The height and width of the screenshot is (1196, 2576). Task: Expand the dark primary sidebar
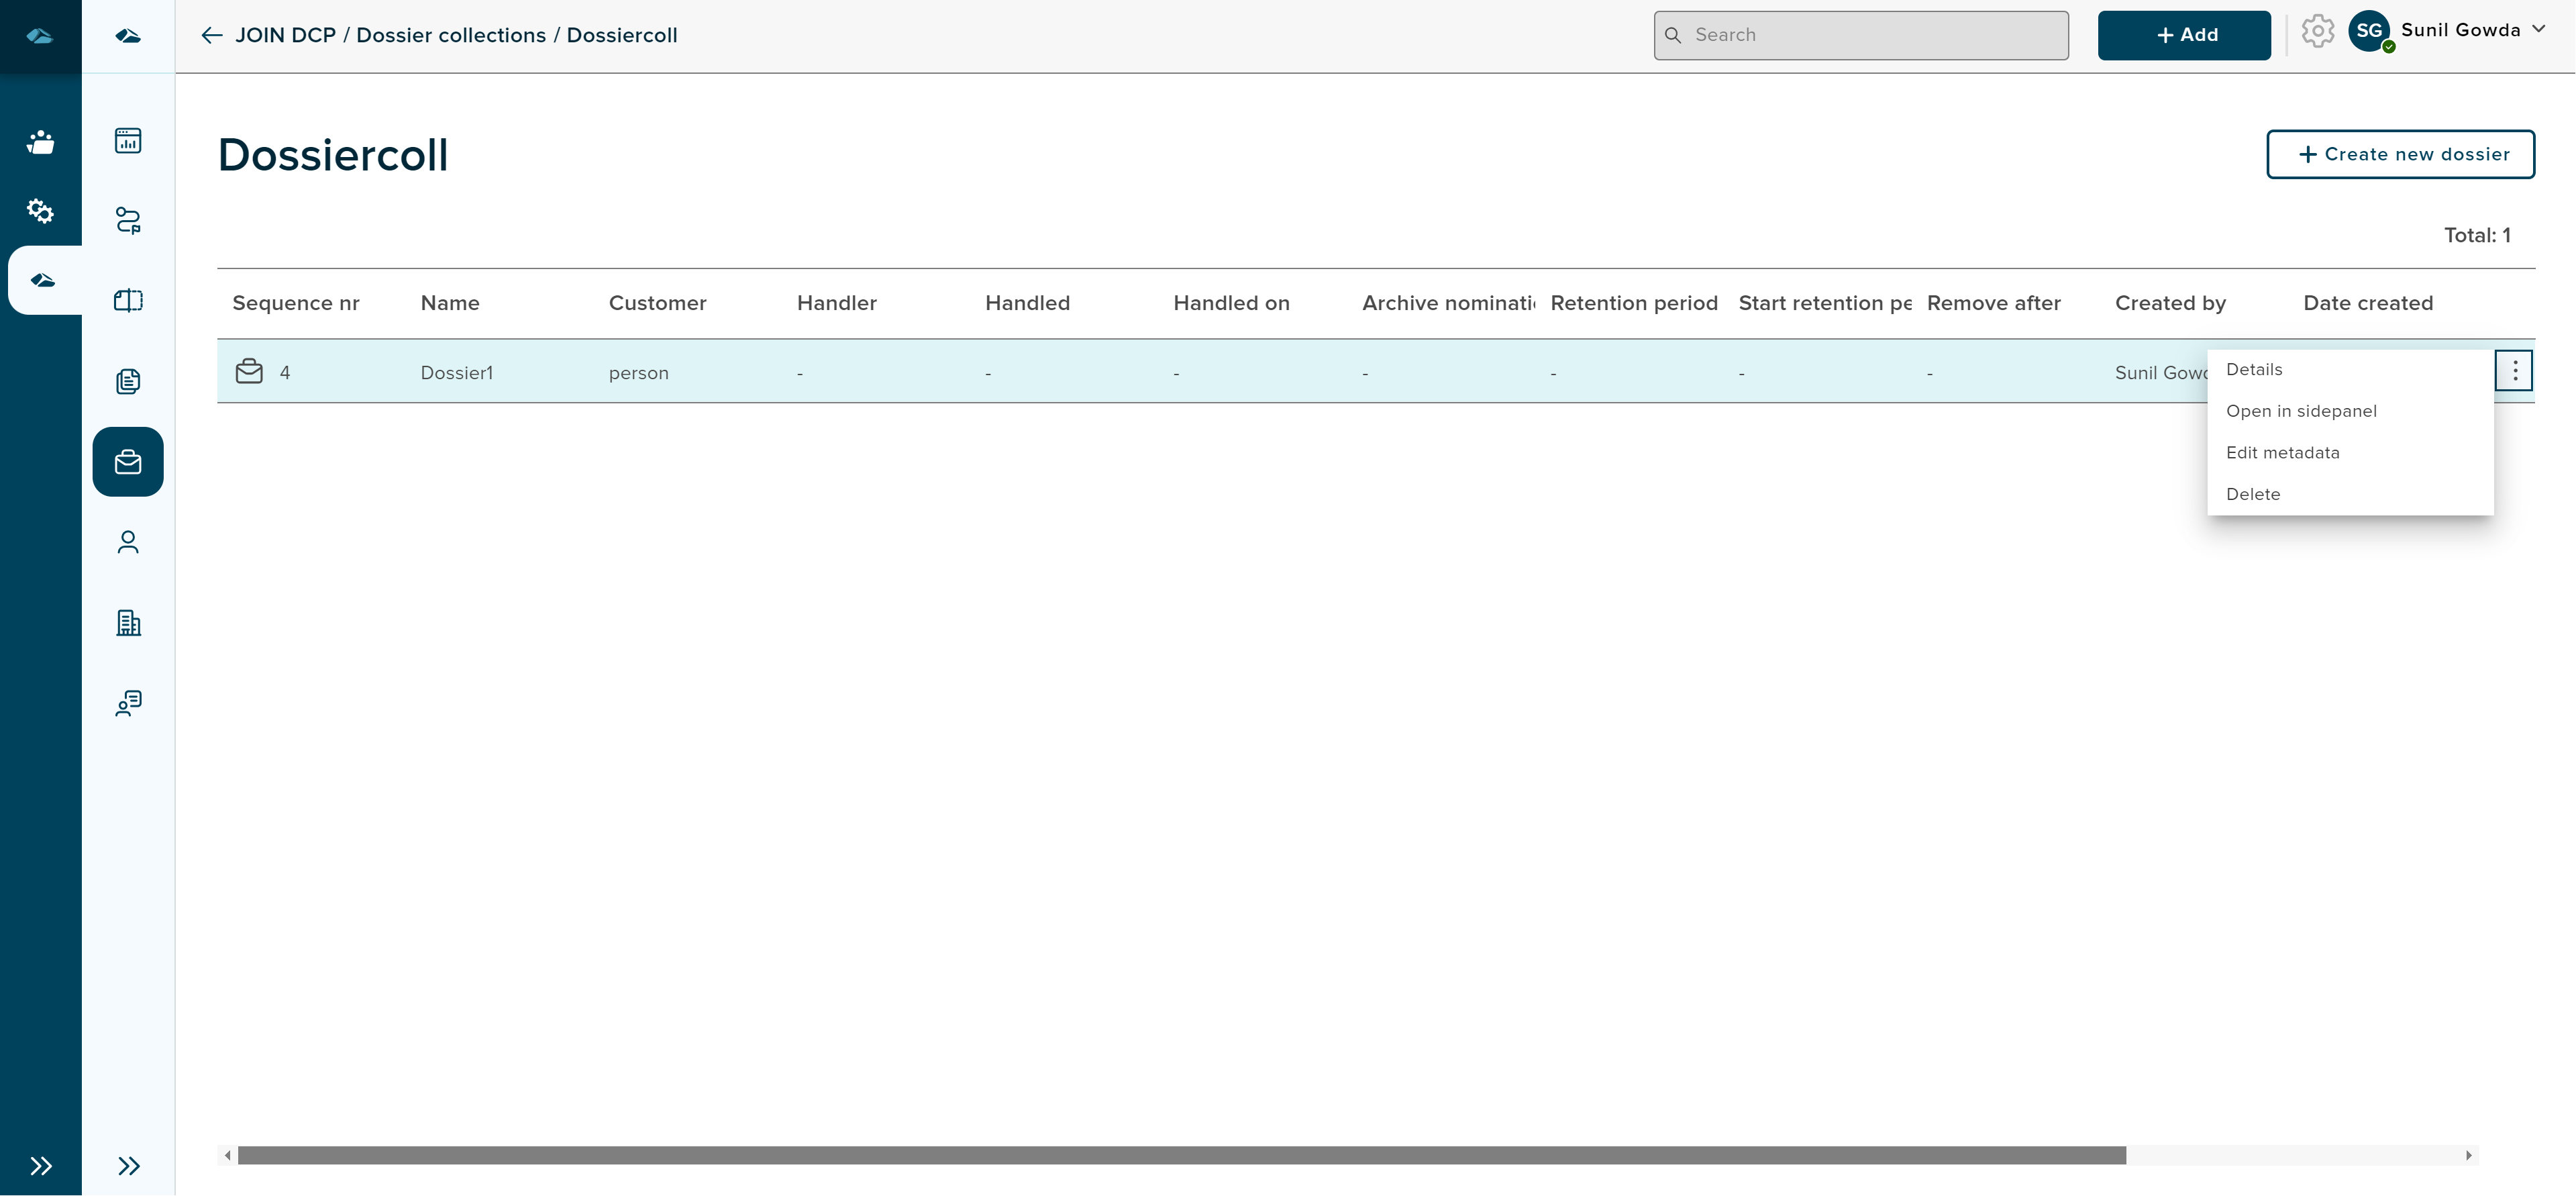pyautogui.click(x=40, y=1166)
